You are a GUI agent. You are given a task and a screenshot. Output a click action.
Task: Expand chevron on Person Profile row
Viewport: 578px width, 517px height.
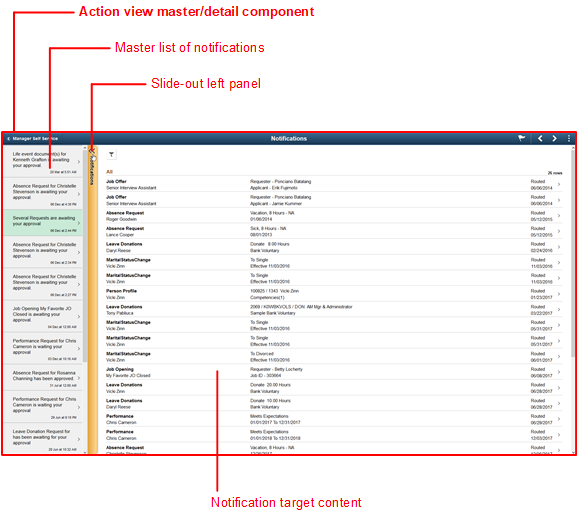(559, 294)
